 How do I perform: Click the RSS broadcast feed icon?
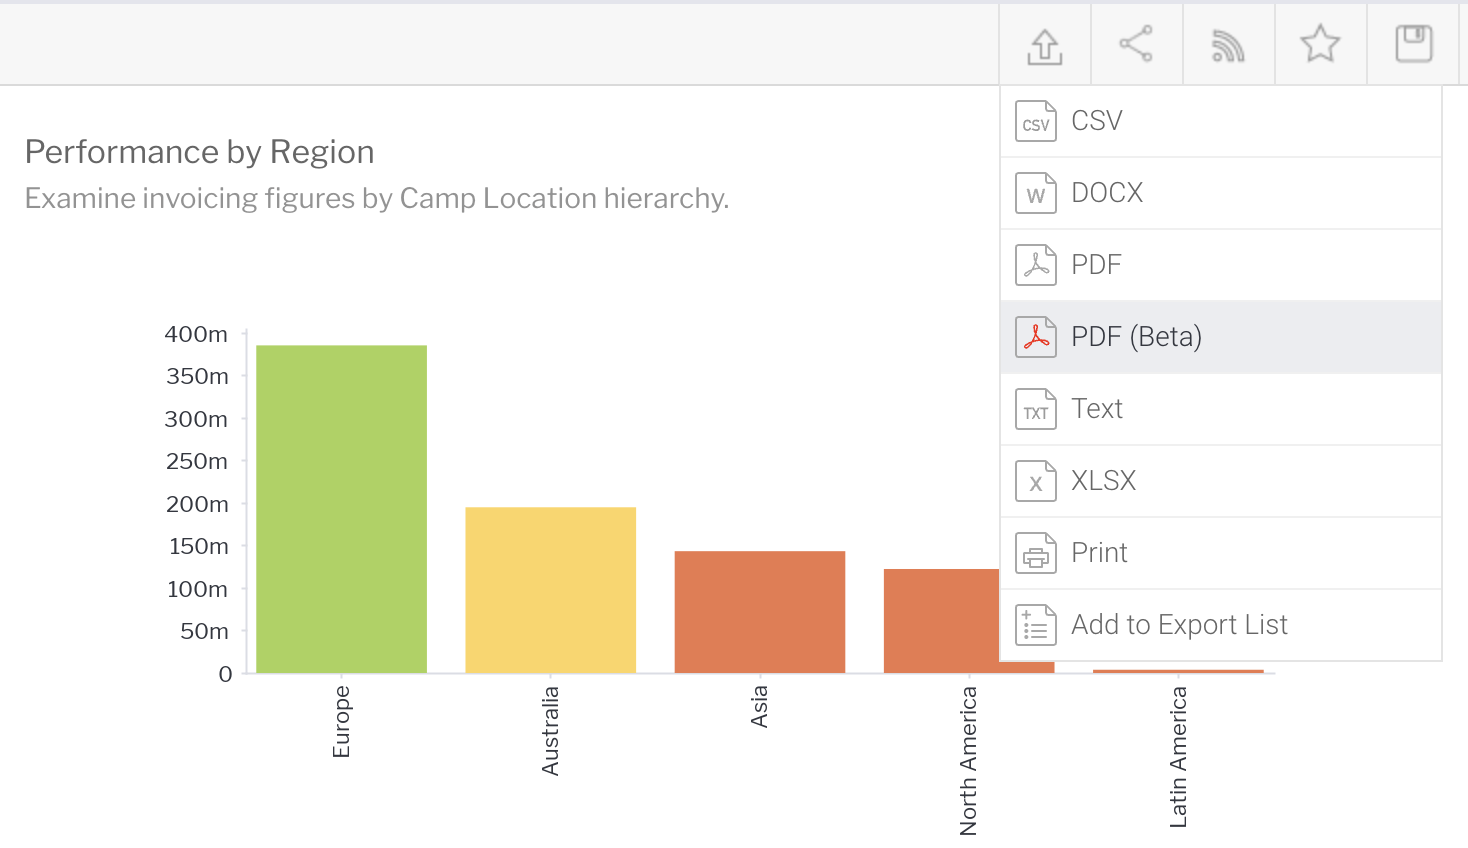click(1228, 45)
